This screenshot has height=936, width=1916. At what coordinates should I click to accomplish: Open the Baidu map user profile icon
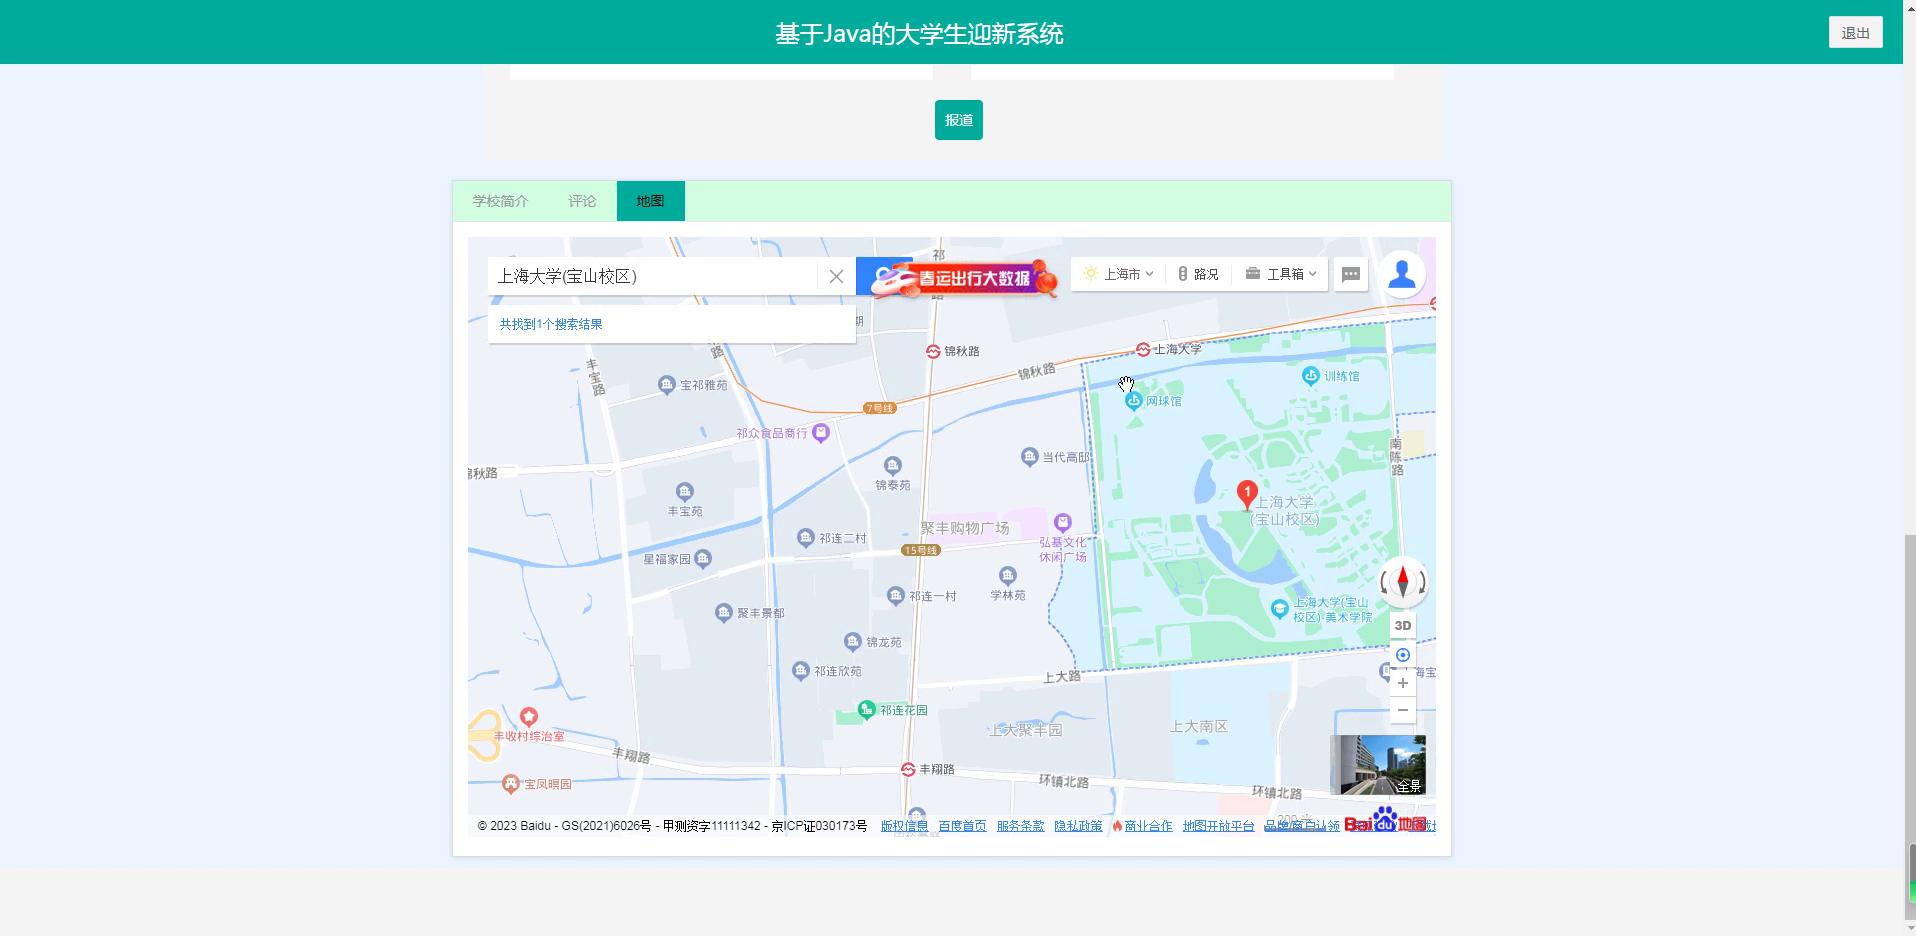click(x=1402, y=274)
